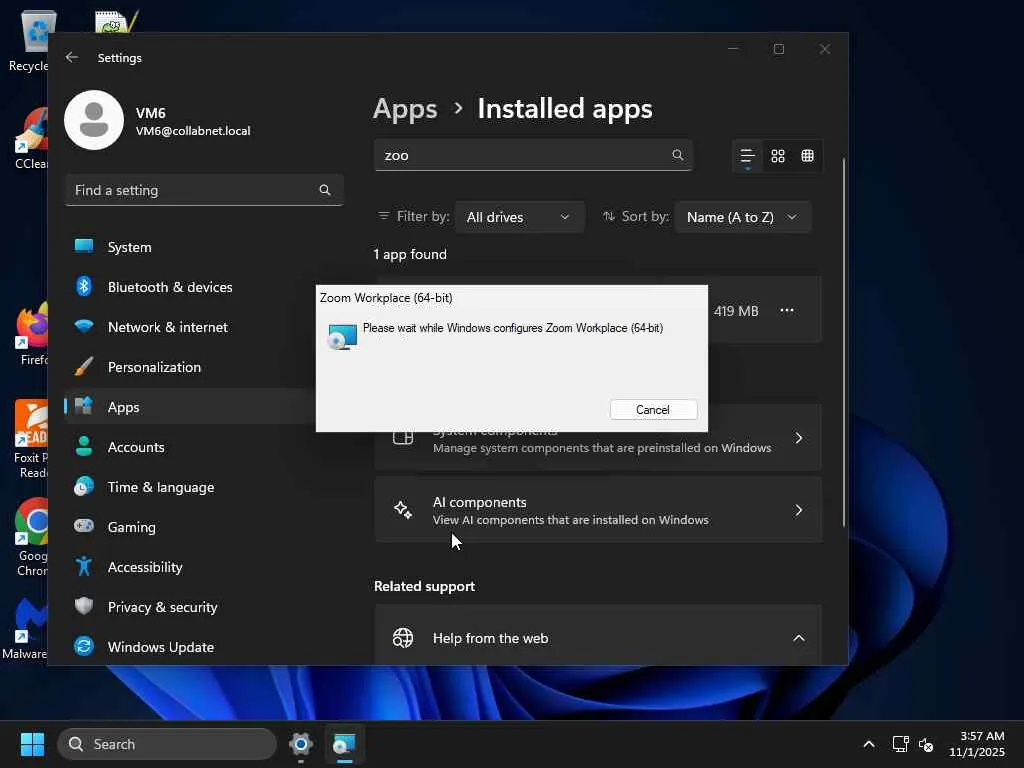The width and height of the screenshot is (1024, 768).
Task: Click Apps breadcrumb link
Action: (405, 109)
